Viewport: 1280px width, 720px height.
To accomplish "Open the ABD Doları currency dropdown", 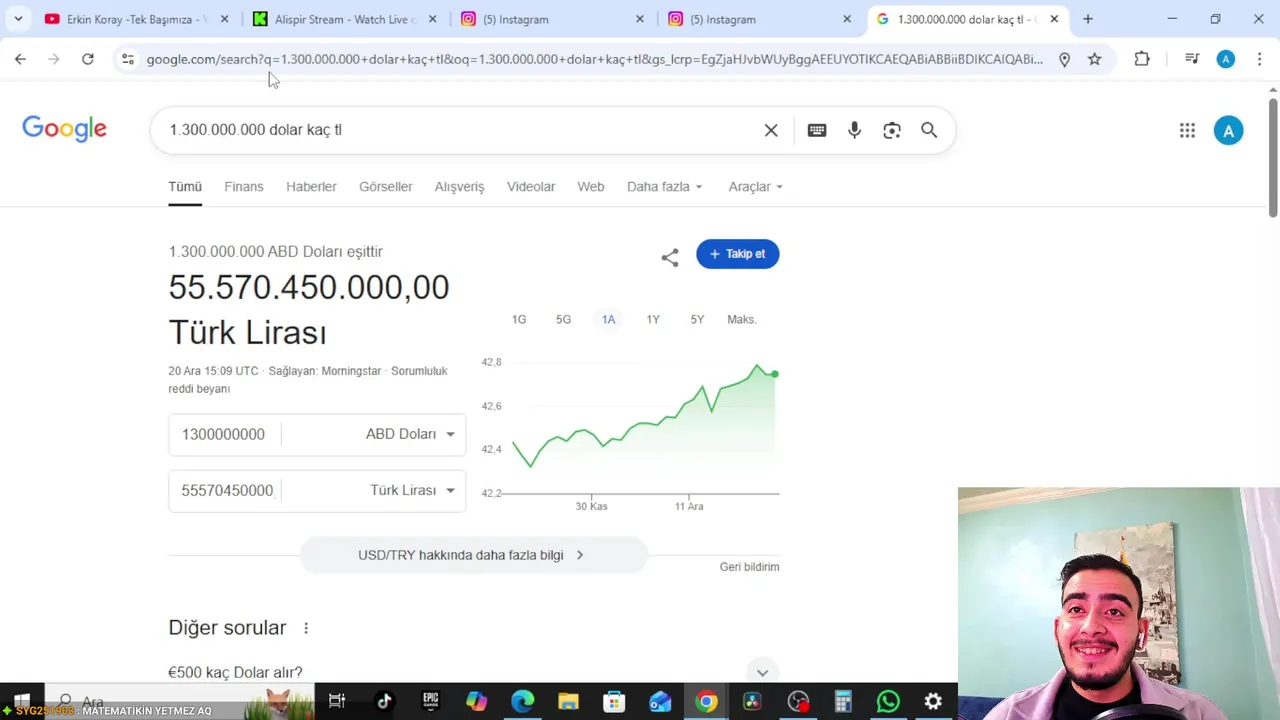I will tap(410, 434).
